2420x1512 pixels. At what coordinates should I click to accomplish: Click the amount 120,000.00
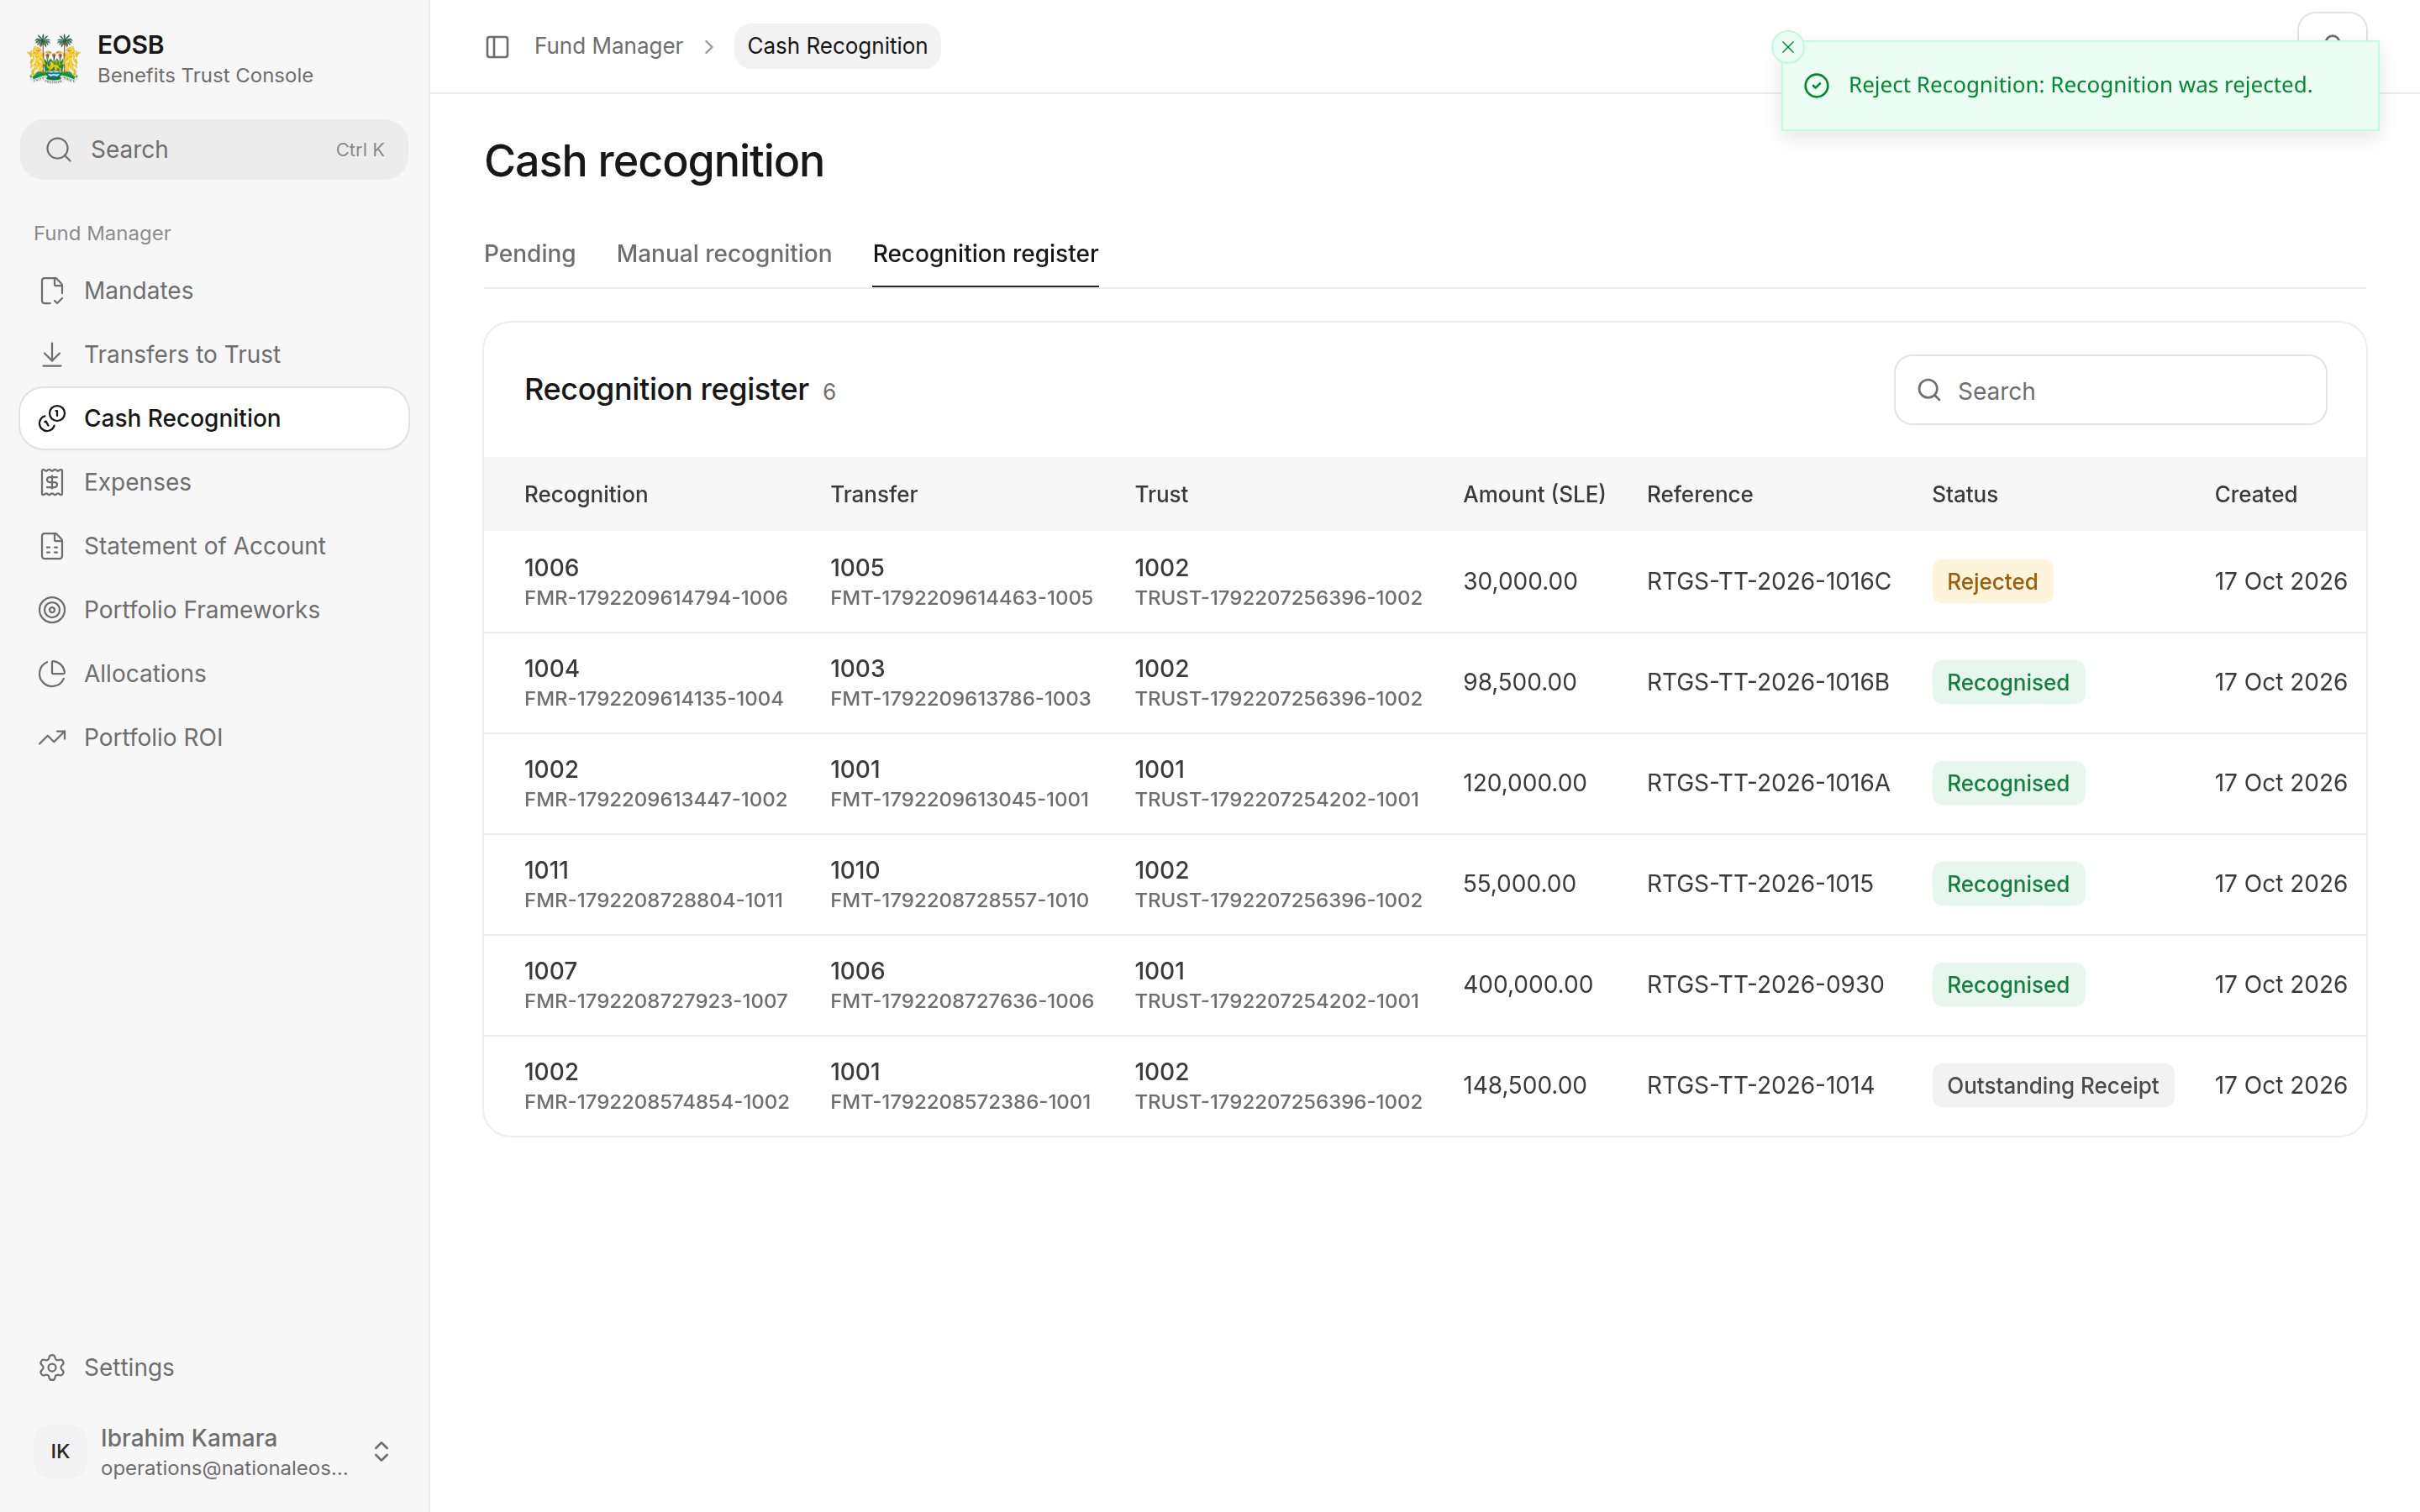[1524, 783]
